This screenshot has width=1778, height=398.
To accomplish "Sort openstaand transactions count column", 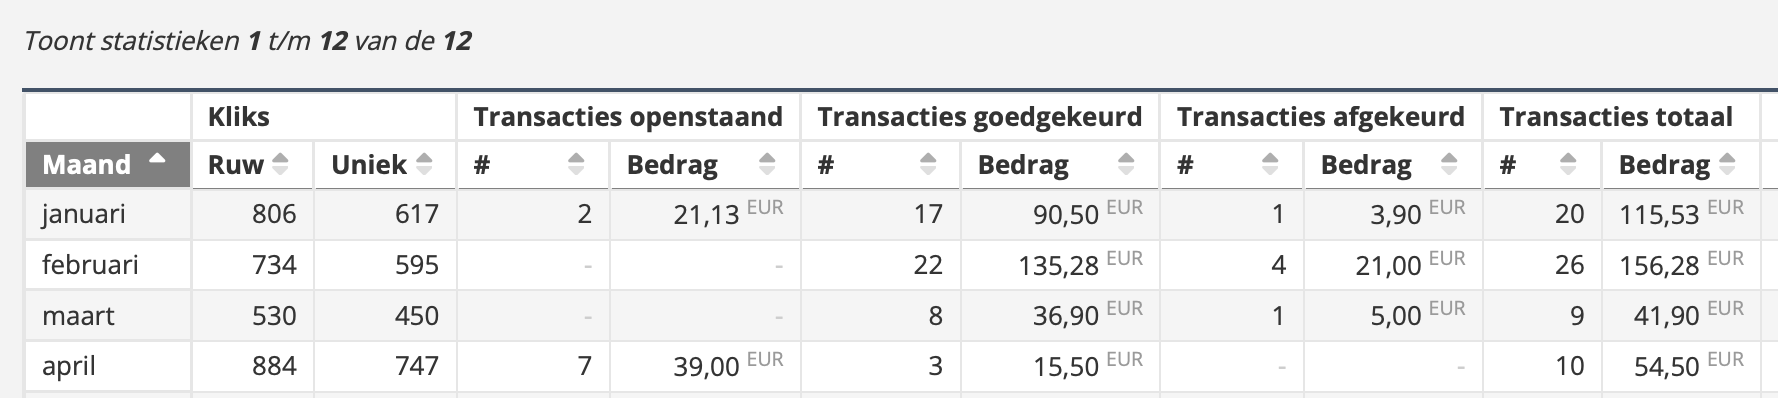I will [x=533, y=164].
